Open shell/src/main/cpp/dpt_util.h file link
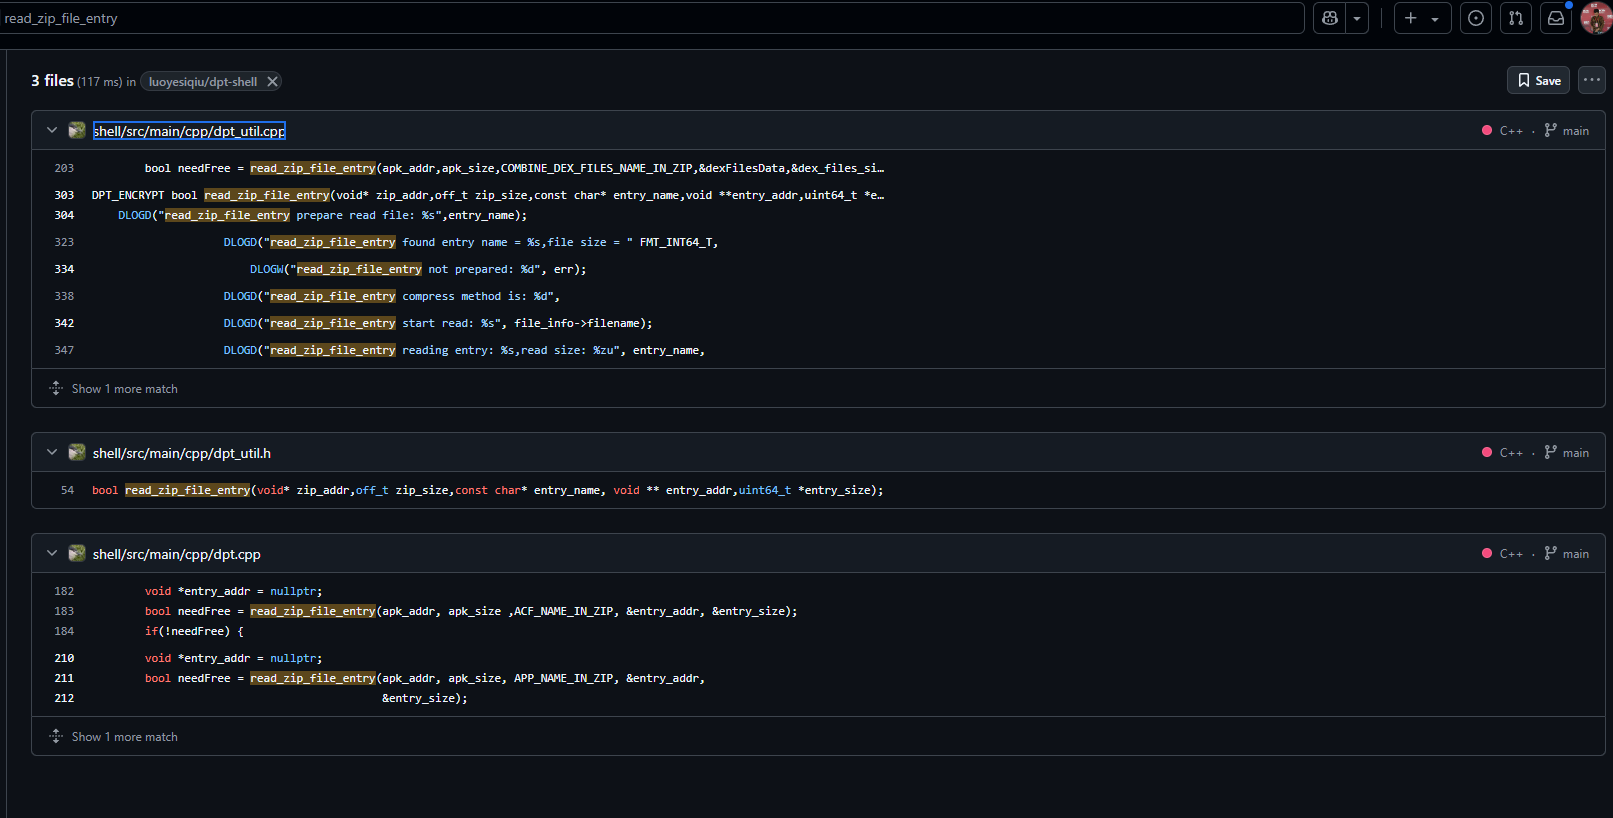The image size is (1613, 818). click(x=182, y=453)
